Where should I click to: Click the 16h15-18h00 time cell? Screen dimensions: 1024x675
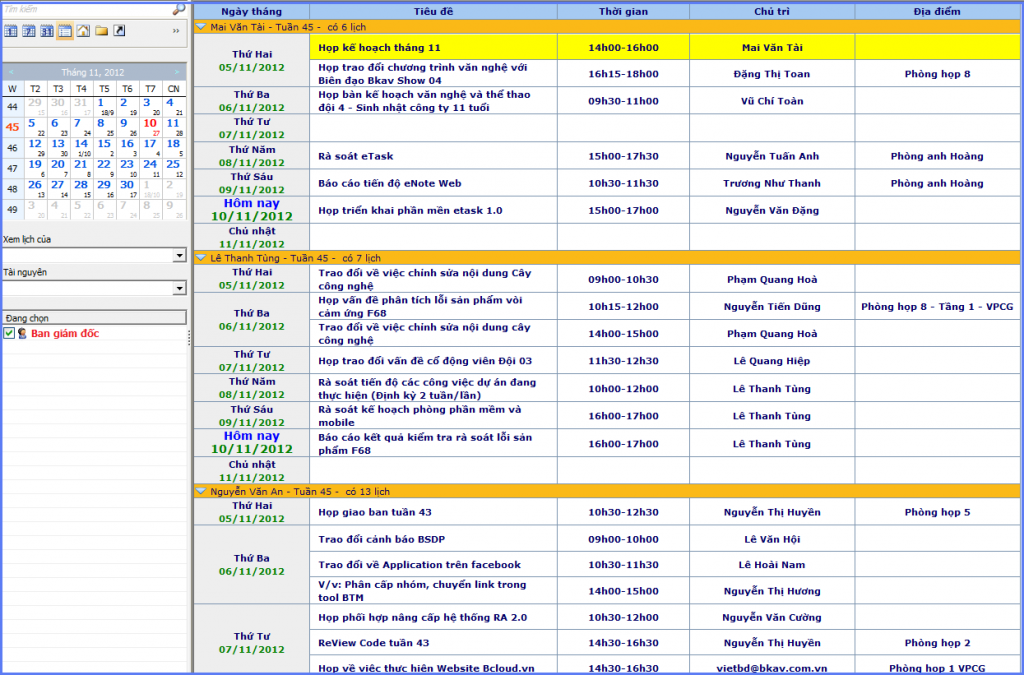coord(623,74)
